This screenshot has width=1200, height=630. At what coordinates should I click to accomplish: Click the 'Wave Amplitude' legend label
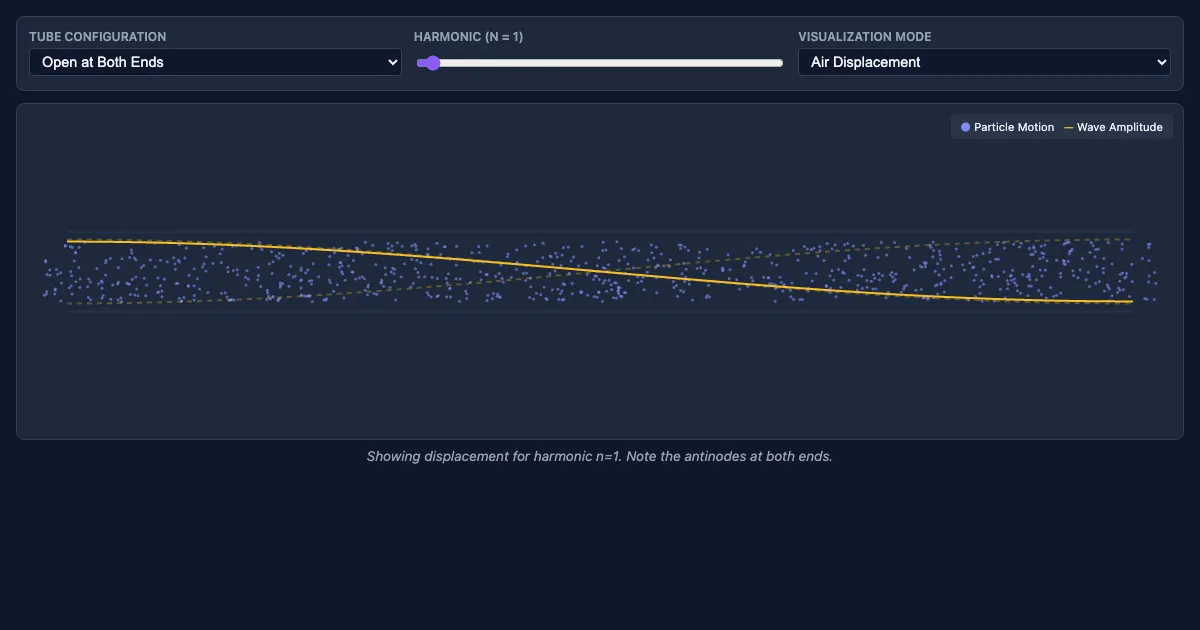[x=1120, y=127]
